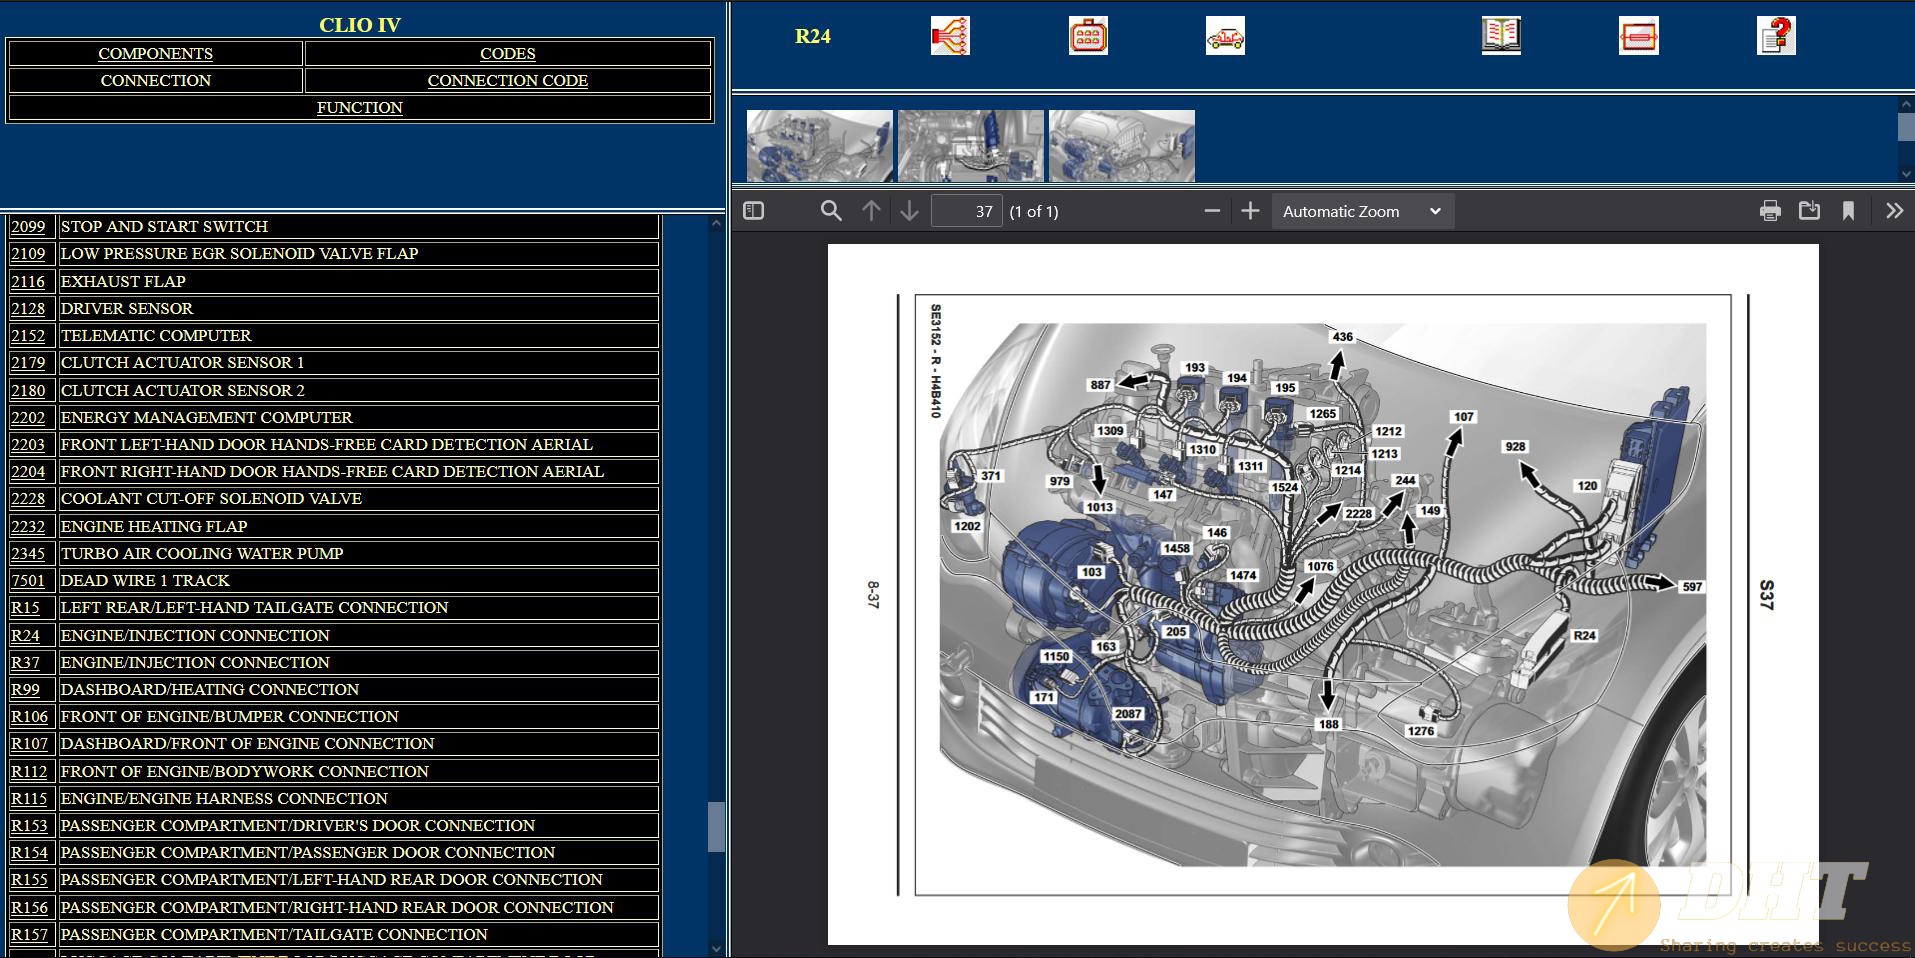Click code link 2152

tap(28, 335)
